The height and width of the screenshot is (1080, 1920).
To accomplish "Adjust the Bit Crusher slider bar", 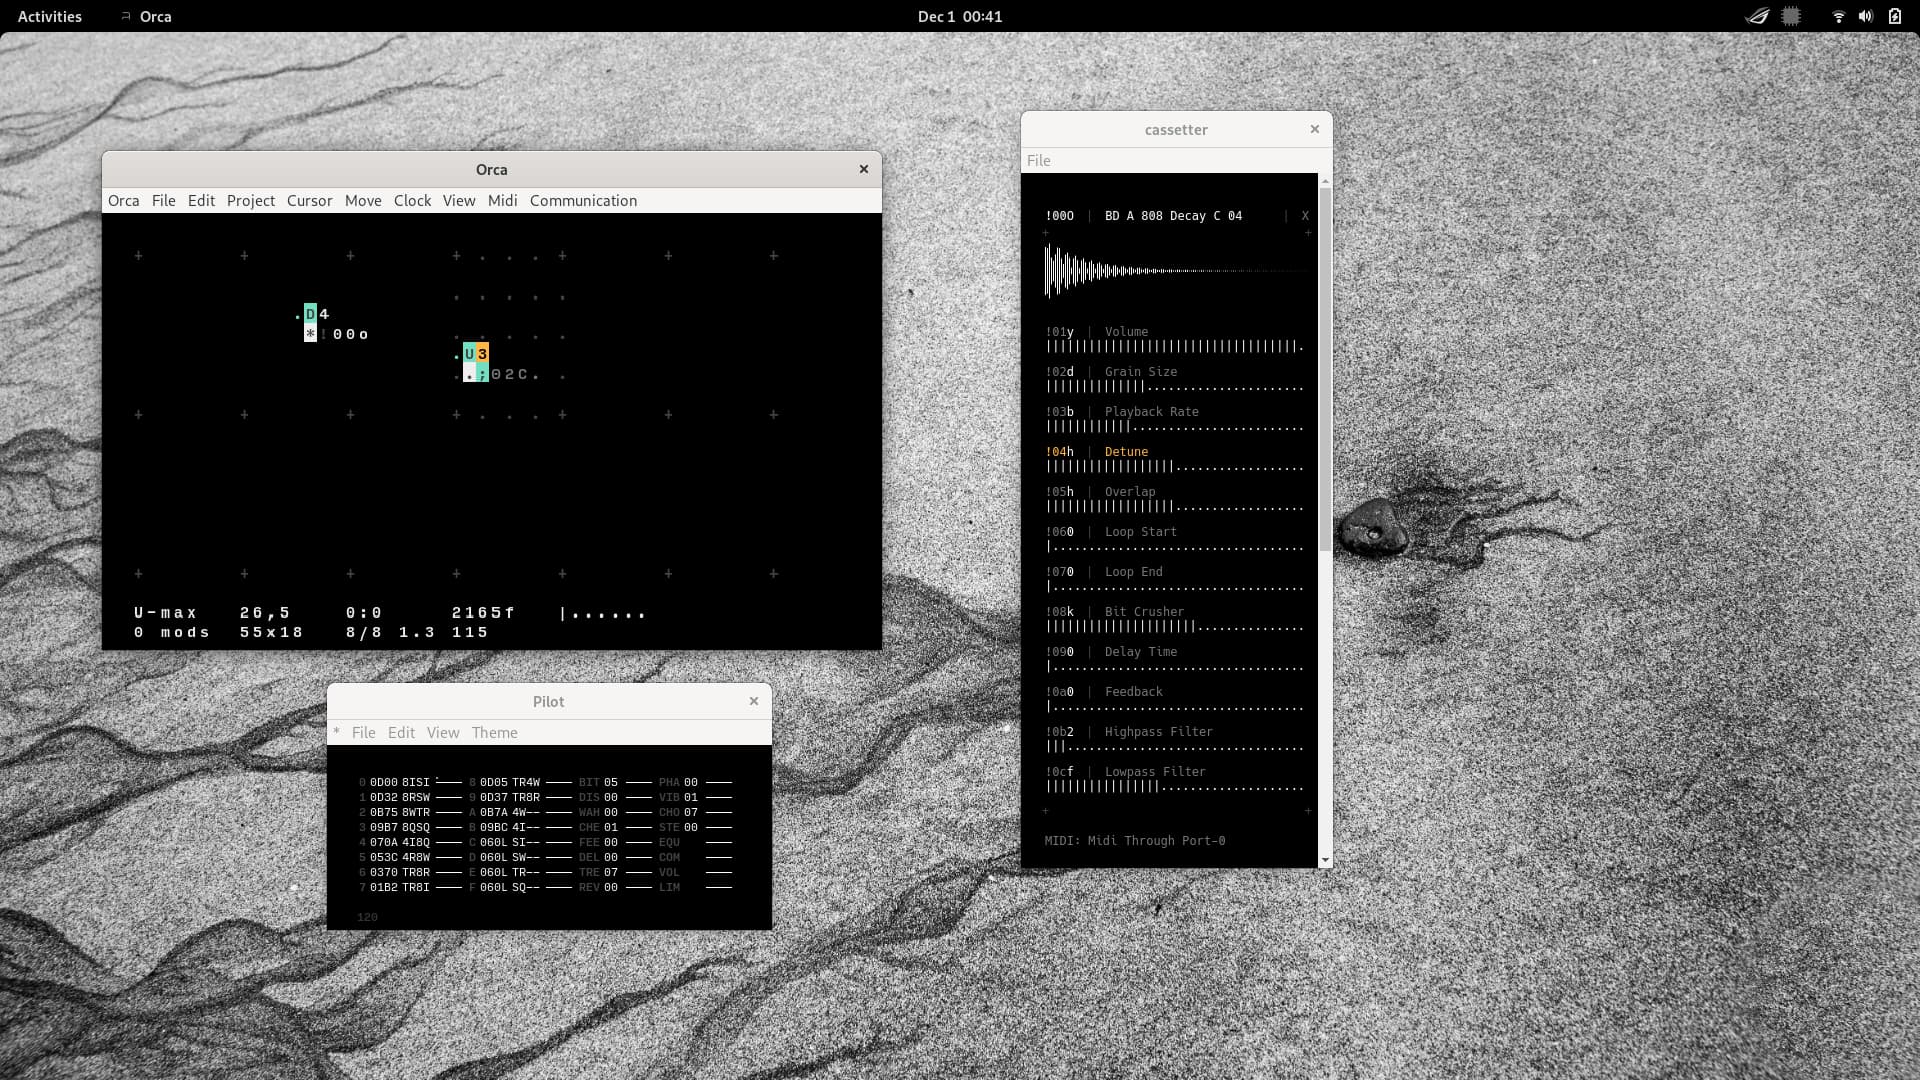I will pos(1175,627).
